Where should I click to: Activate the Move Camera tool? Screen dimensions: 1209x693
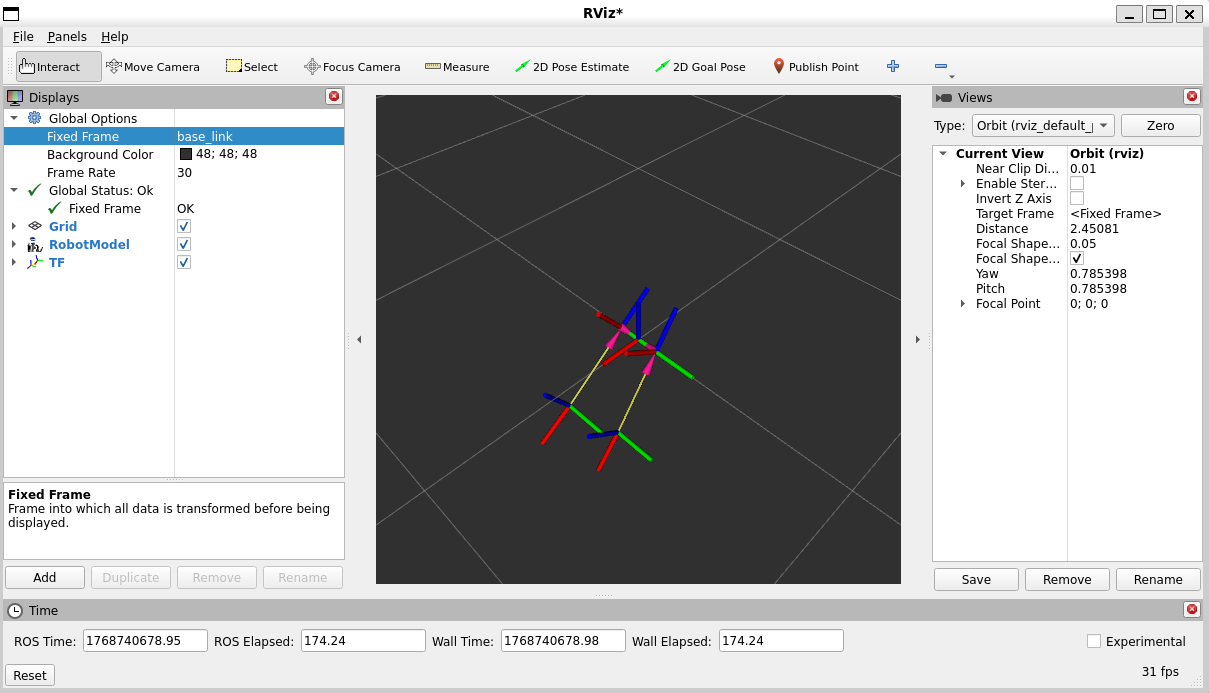click(x=153, y=67)
